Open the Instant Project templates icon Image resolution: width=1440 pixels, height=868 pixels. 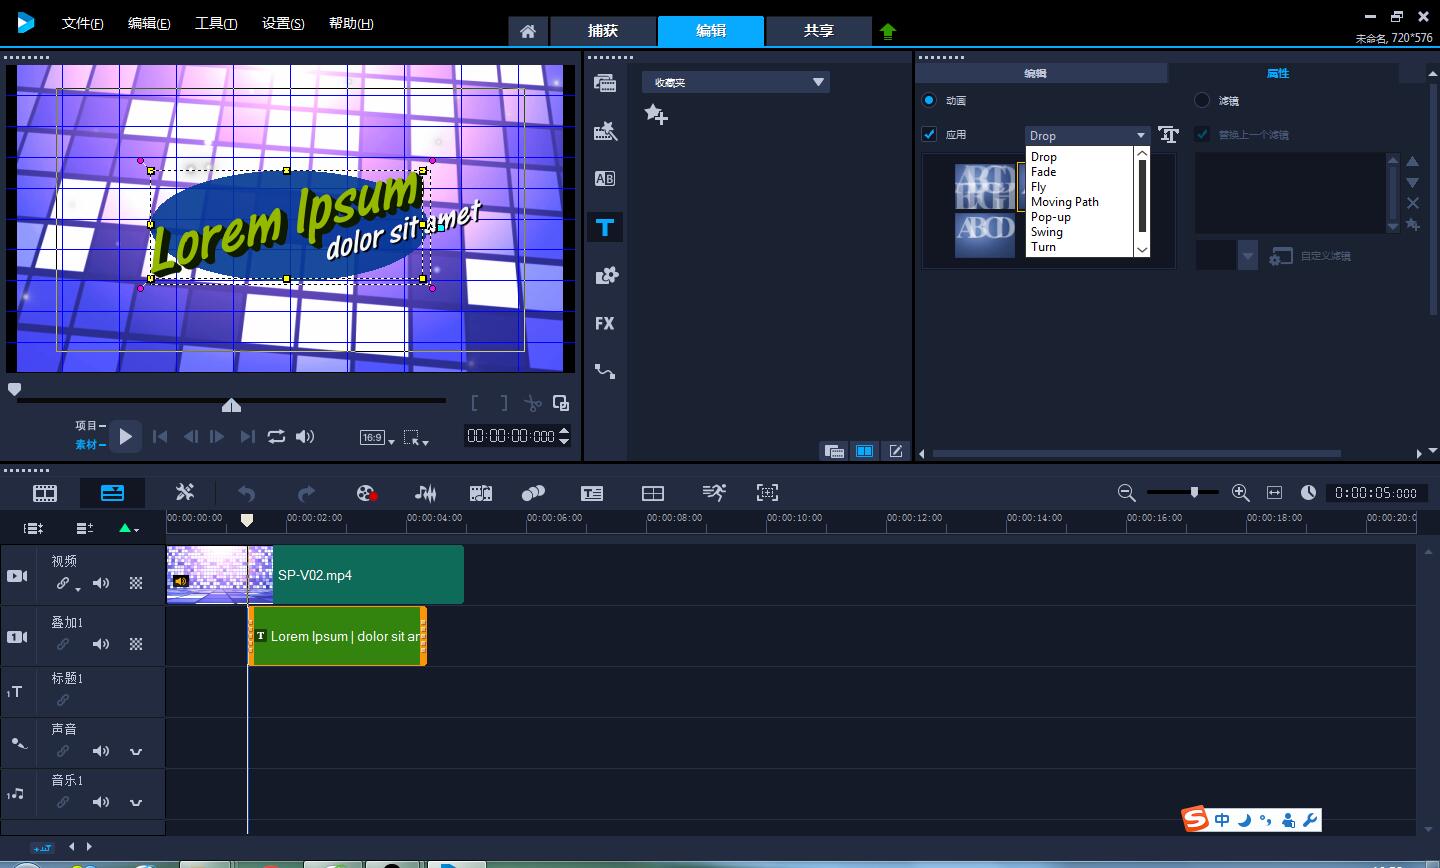pos(605,131)
